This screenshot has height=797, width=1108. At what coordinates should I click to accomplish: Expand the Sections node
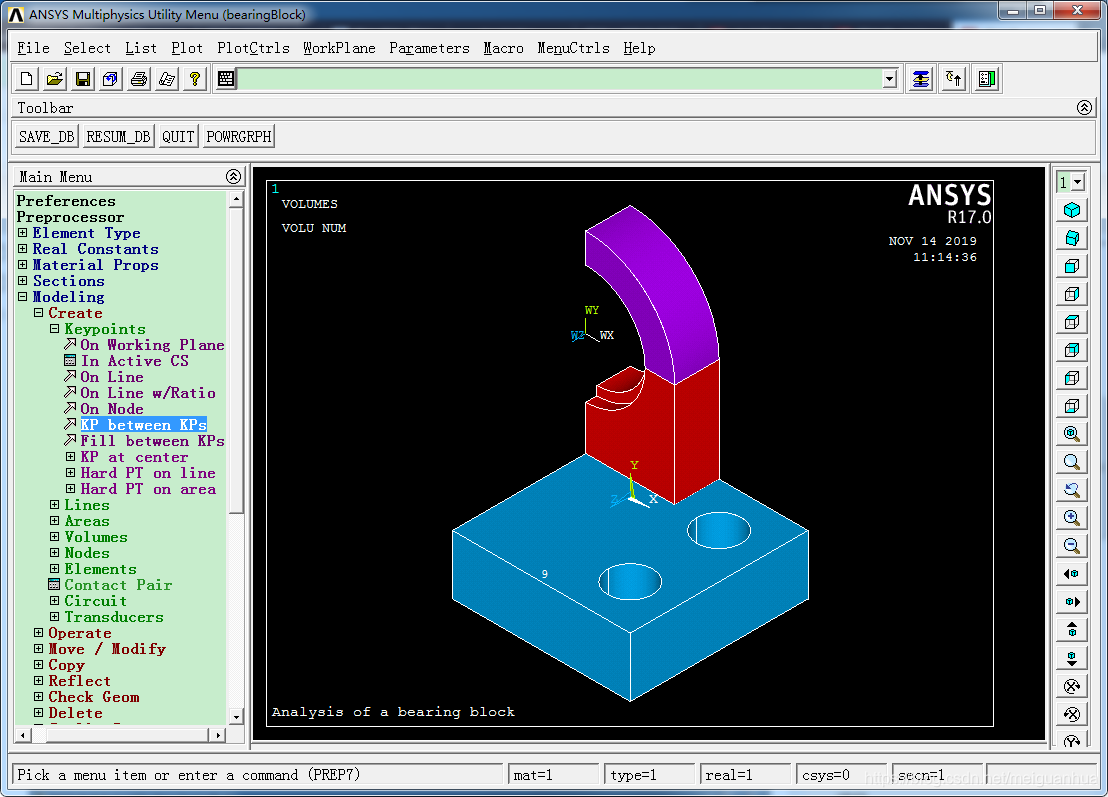pos(23,281)
